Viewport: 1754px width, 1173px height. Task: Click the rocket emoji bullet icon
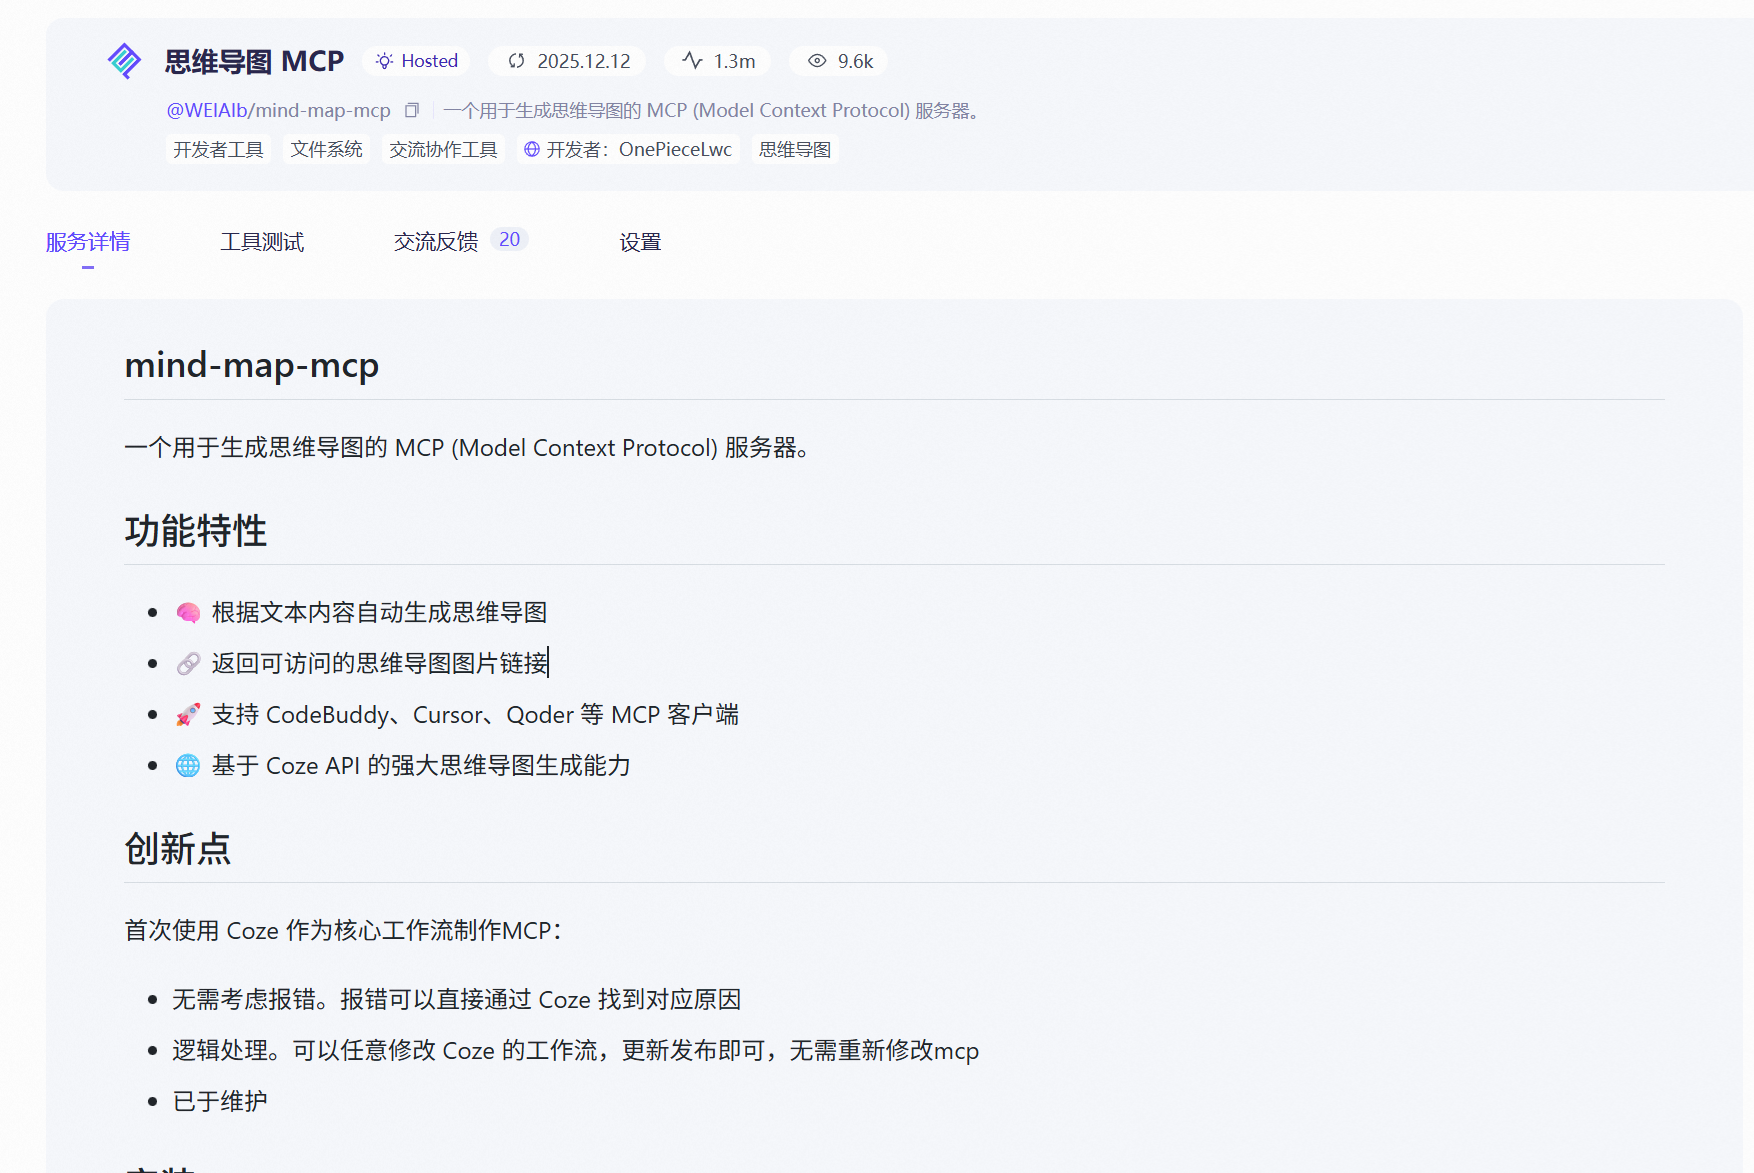(188, 714)
